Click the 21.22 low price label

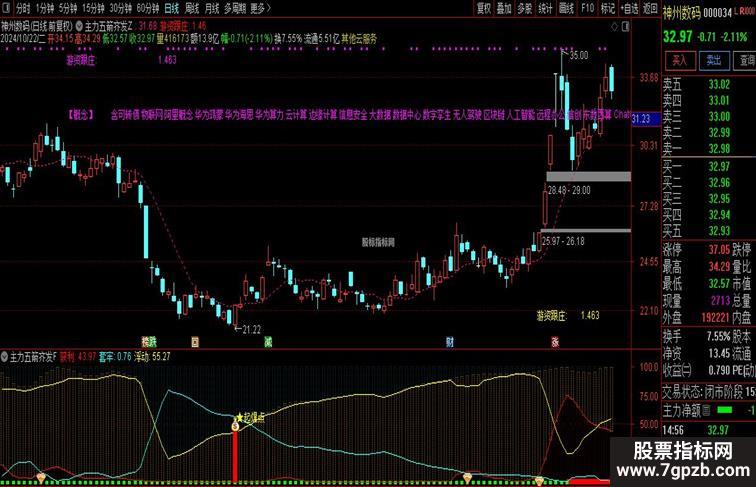pos(251,330)
